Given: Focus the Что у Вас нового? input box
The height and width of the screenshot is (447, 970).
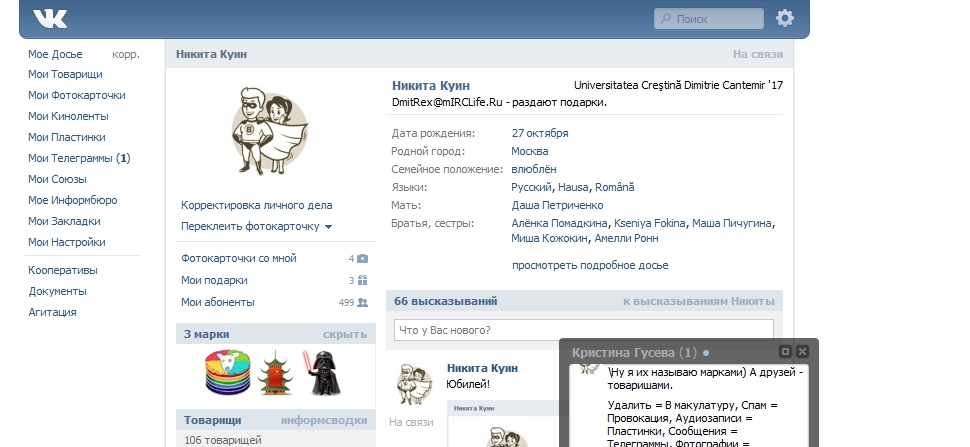Looking at the screenshot, I should [583, 330].
